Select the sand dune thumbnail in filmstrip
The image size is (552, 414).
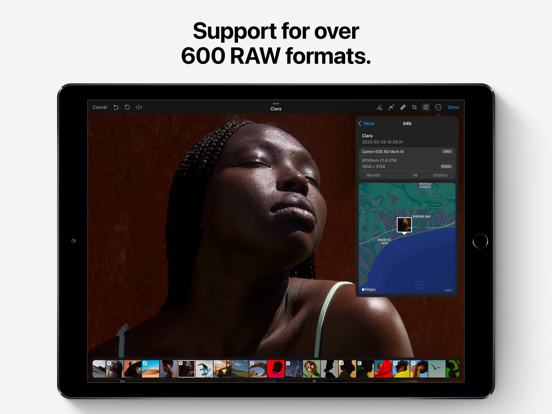[x=150, y=369]
